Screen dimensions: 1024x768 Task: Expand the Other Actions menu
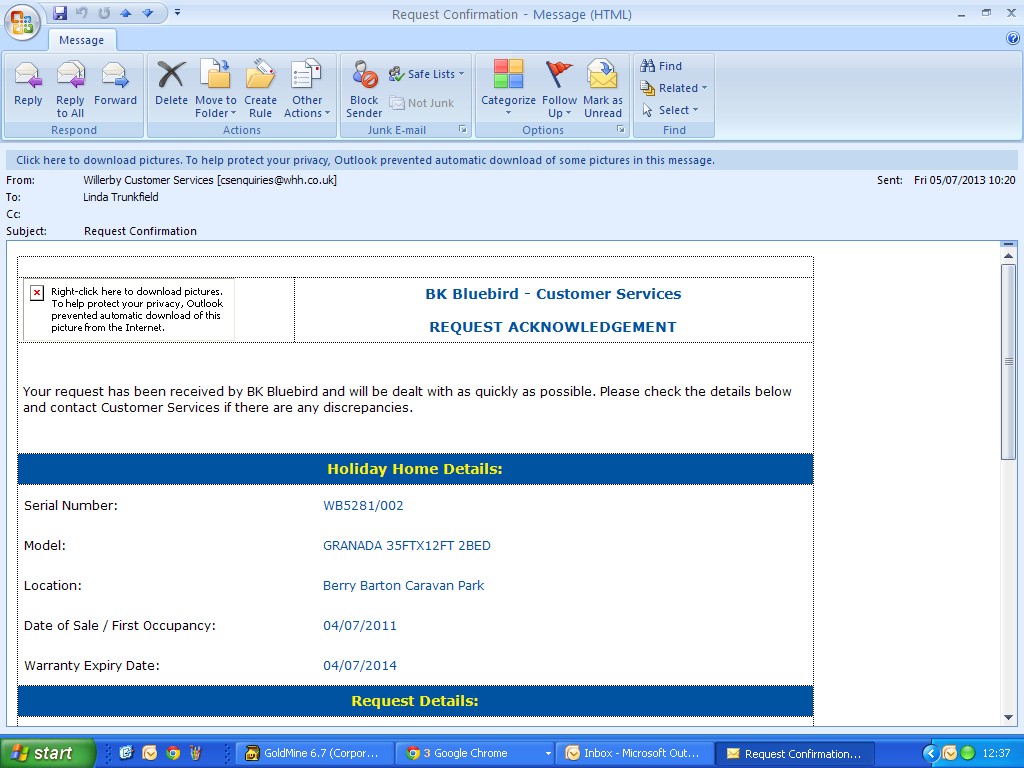pos(306,88)
